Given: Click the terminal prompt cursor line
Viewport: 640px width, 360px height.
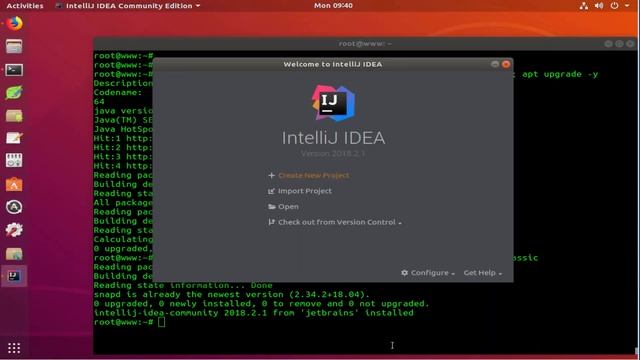Looking at the screenshot, I should tap(129, 322).
